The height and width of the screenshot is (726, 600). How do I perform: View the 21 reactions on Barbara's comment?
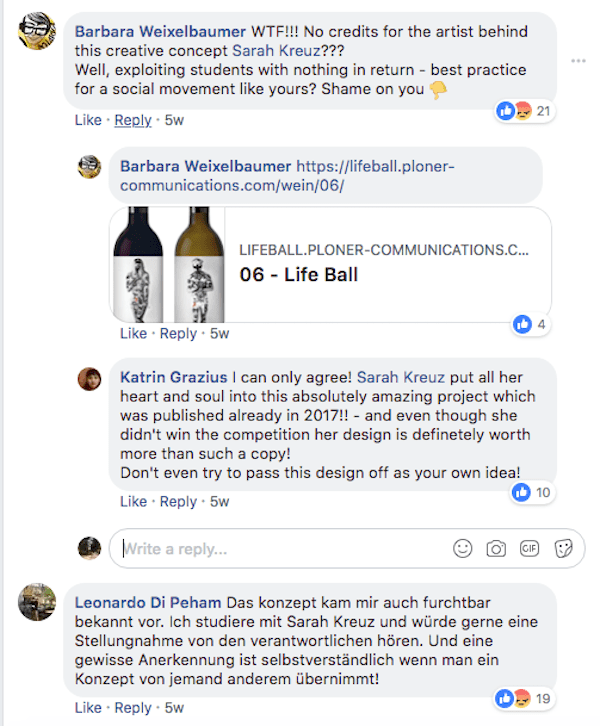coord(524,111)
